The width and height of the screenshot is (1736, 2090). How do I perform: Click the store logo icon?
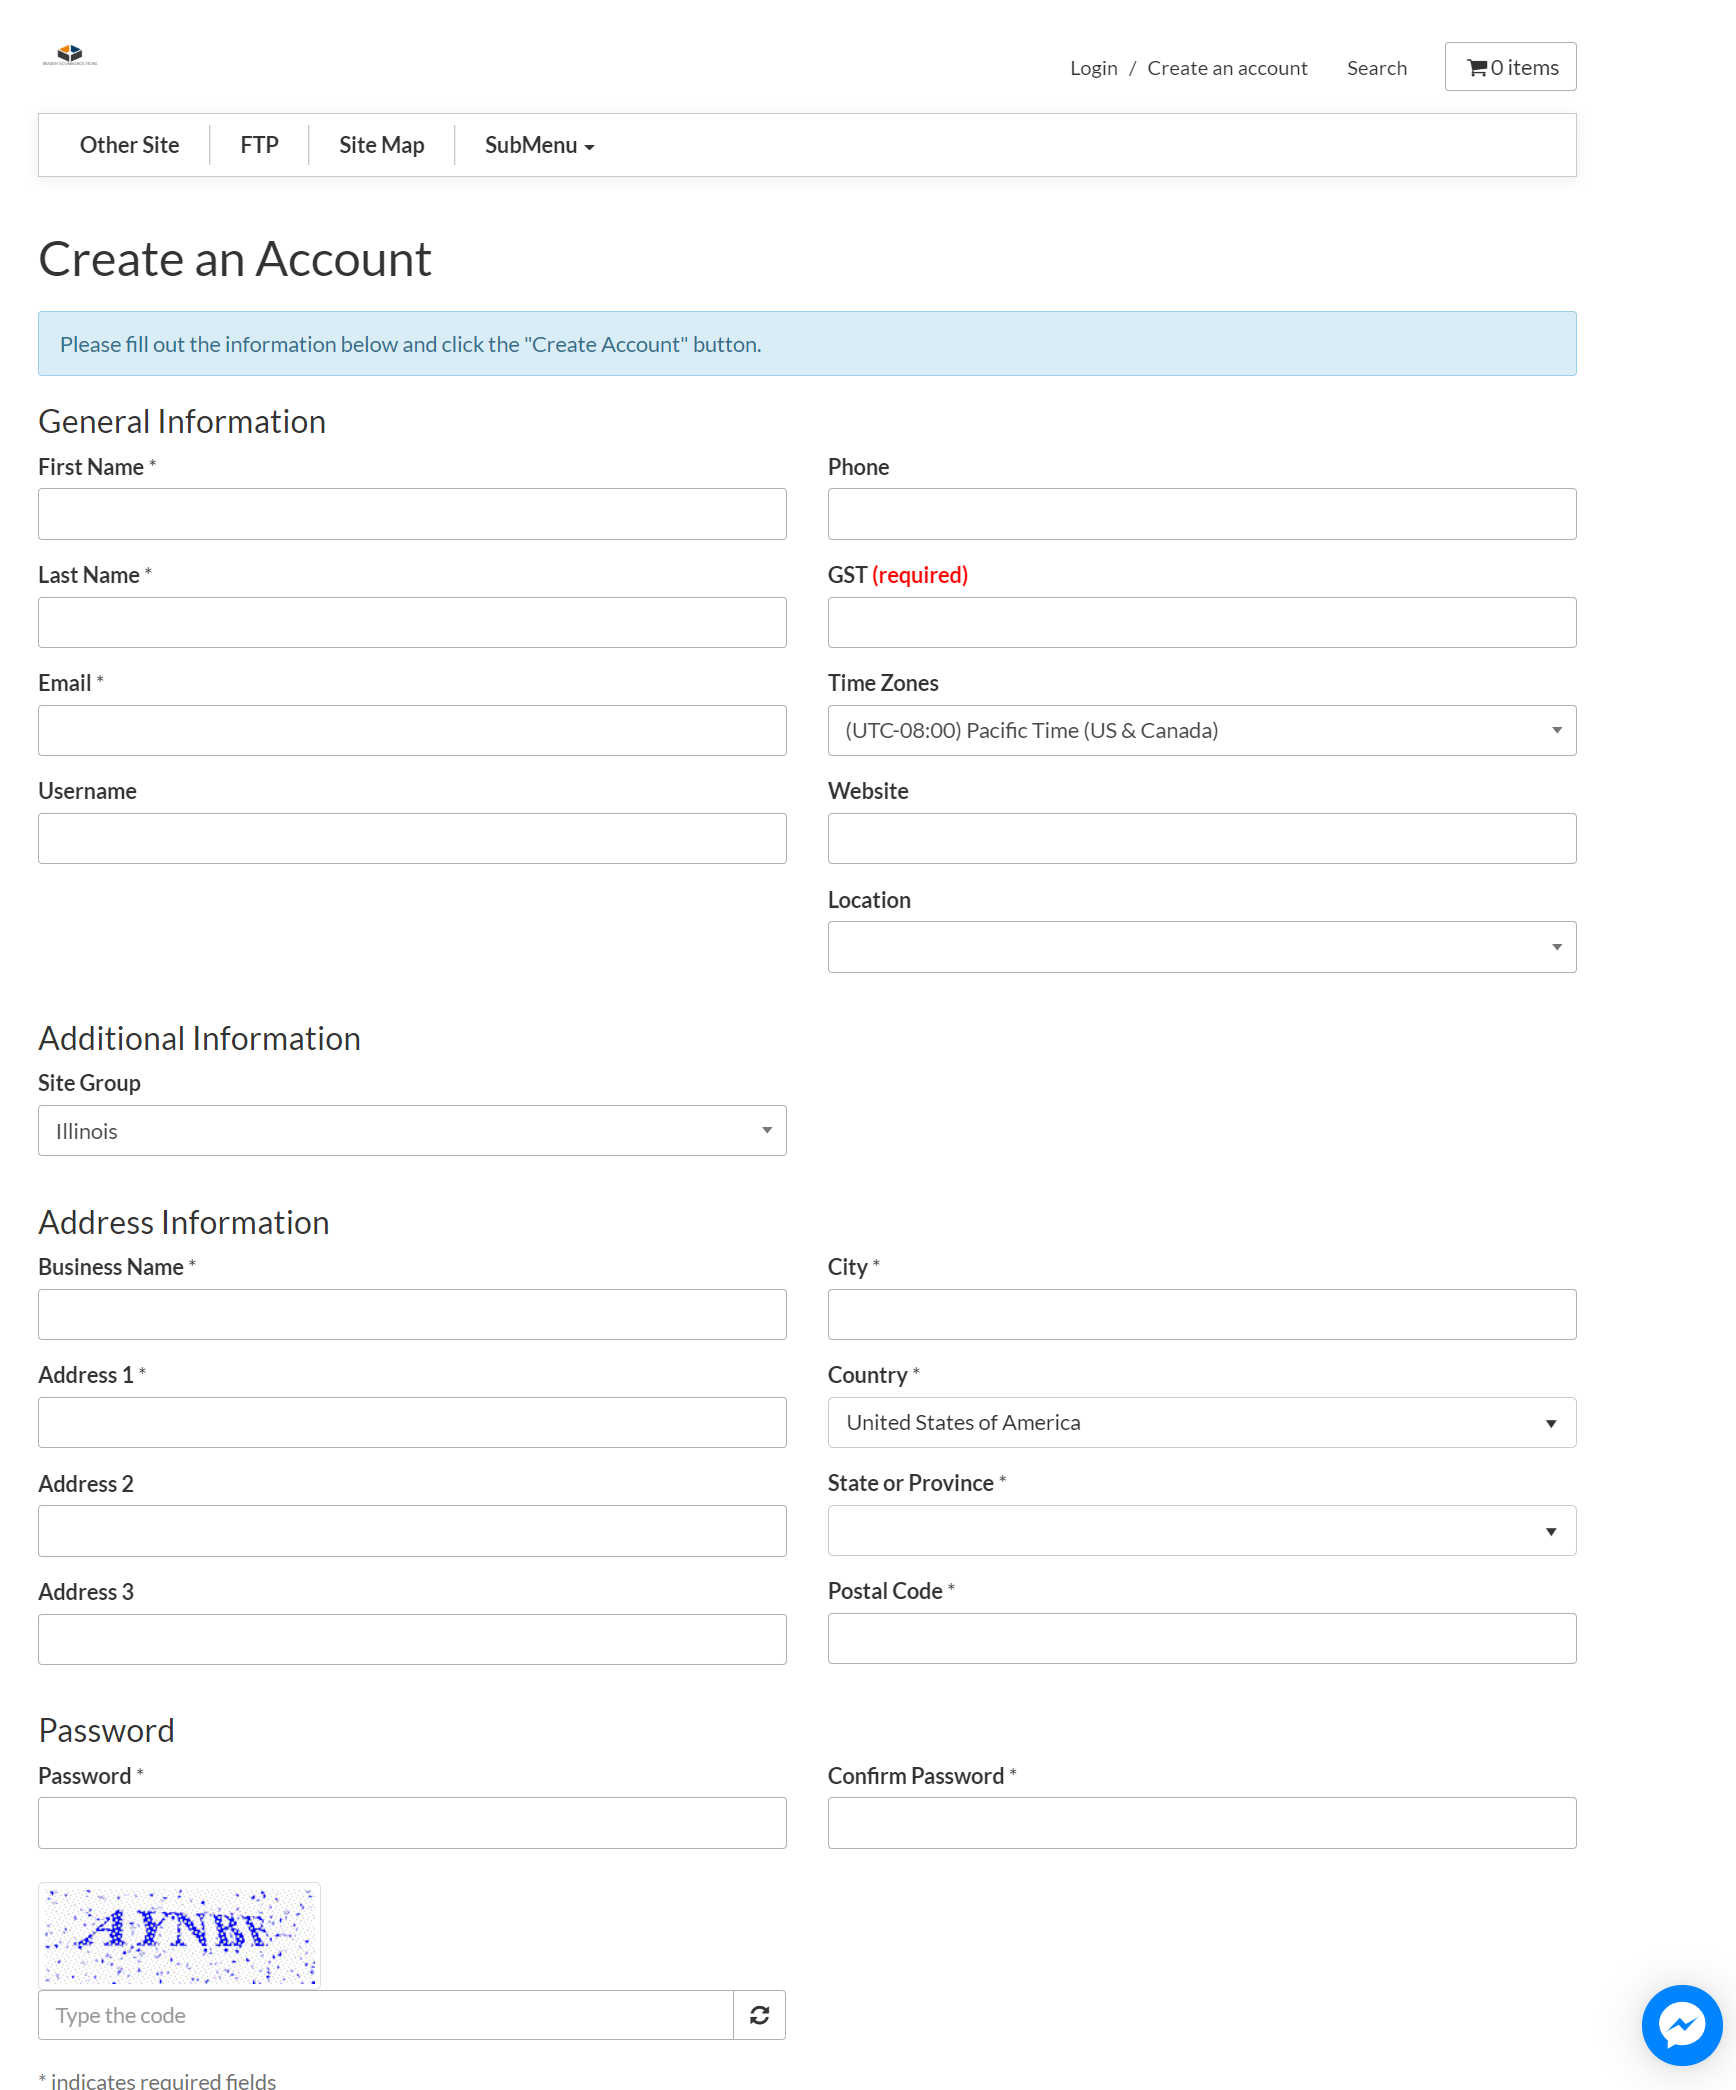[x=70, y=55]
